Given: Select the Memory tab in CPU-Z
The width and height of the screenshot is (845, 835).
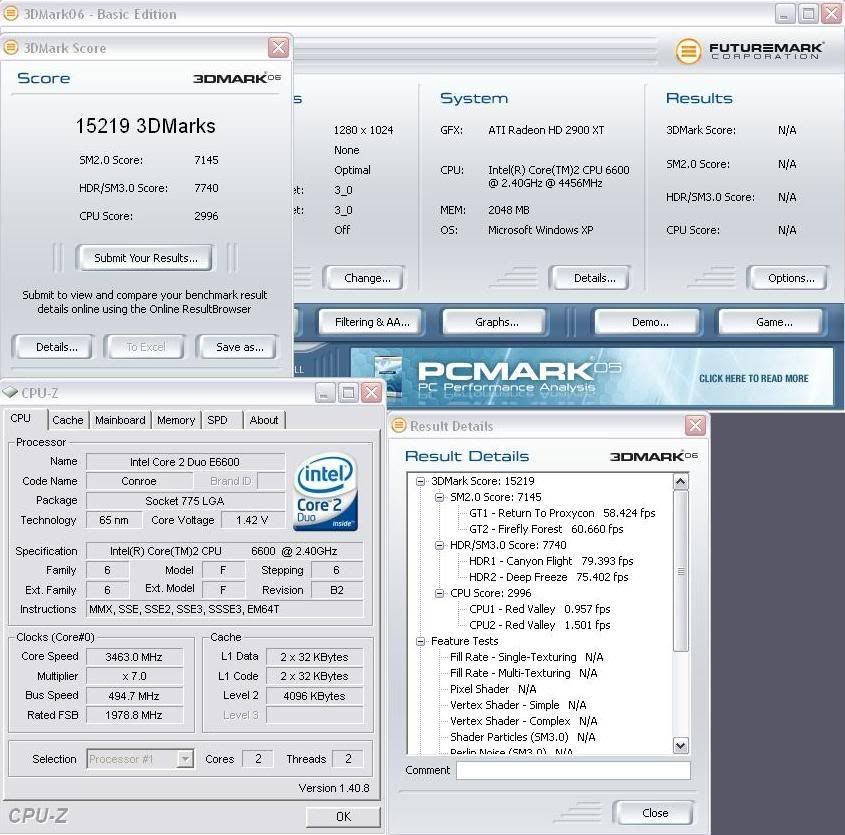Looking at the screenshot, I should 176,420.
